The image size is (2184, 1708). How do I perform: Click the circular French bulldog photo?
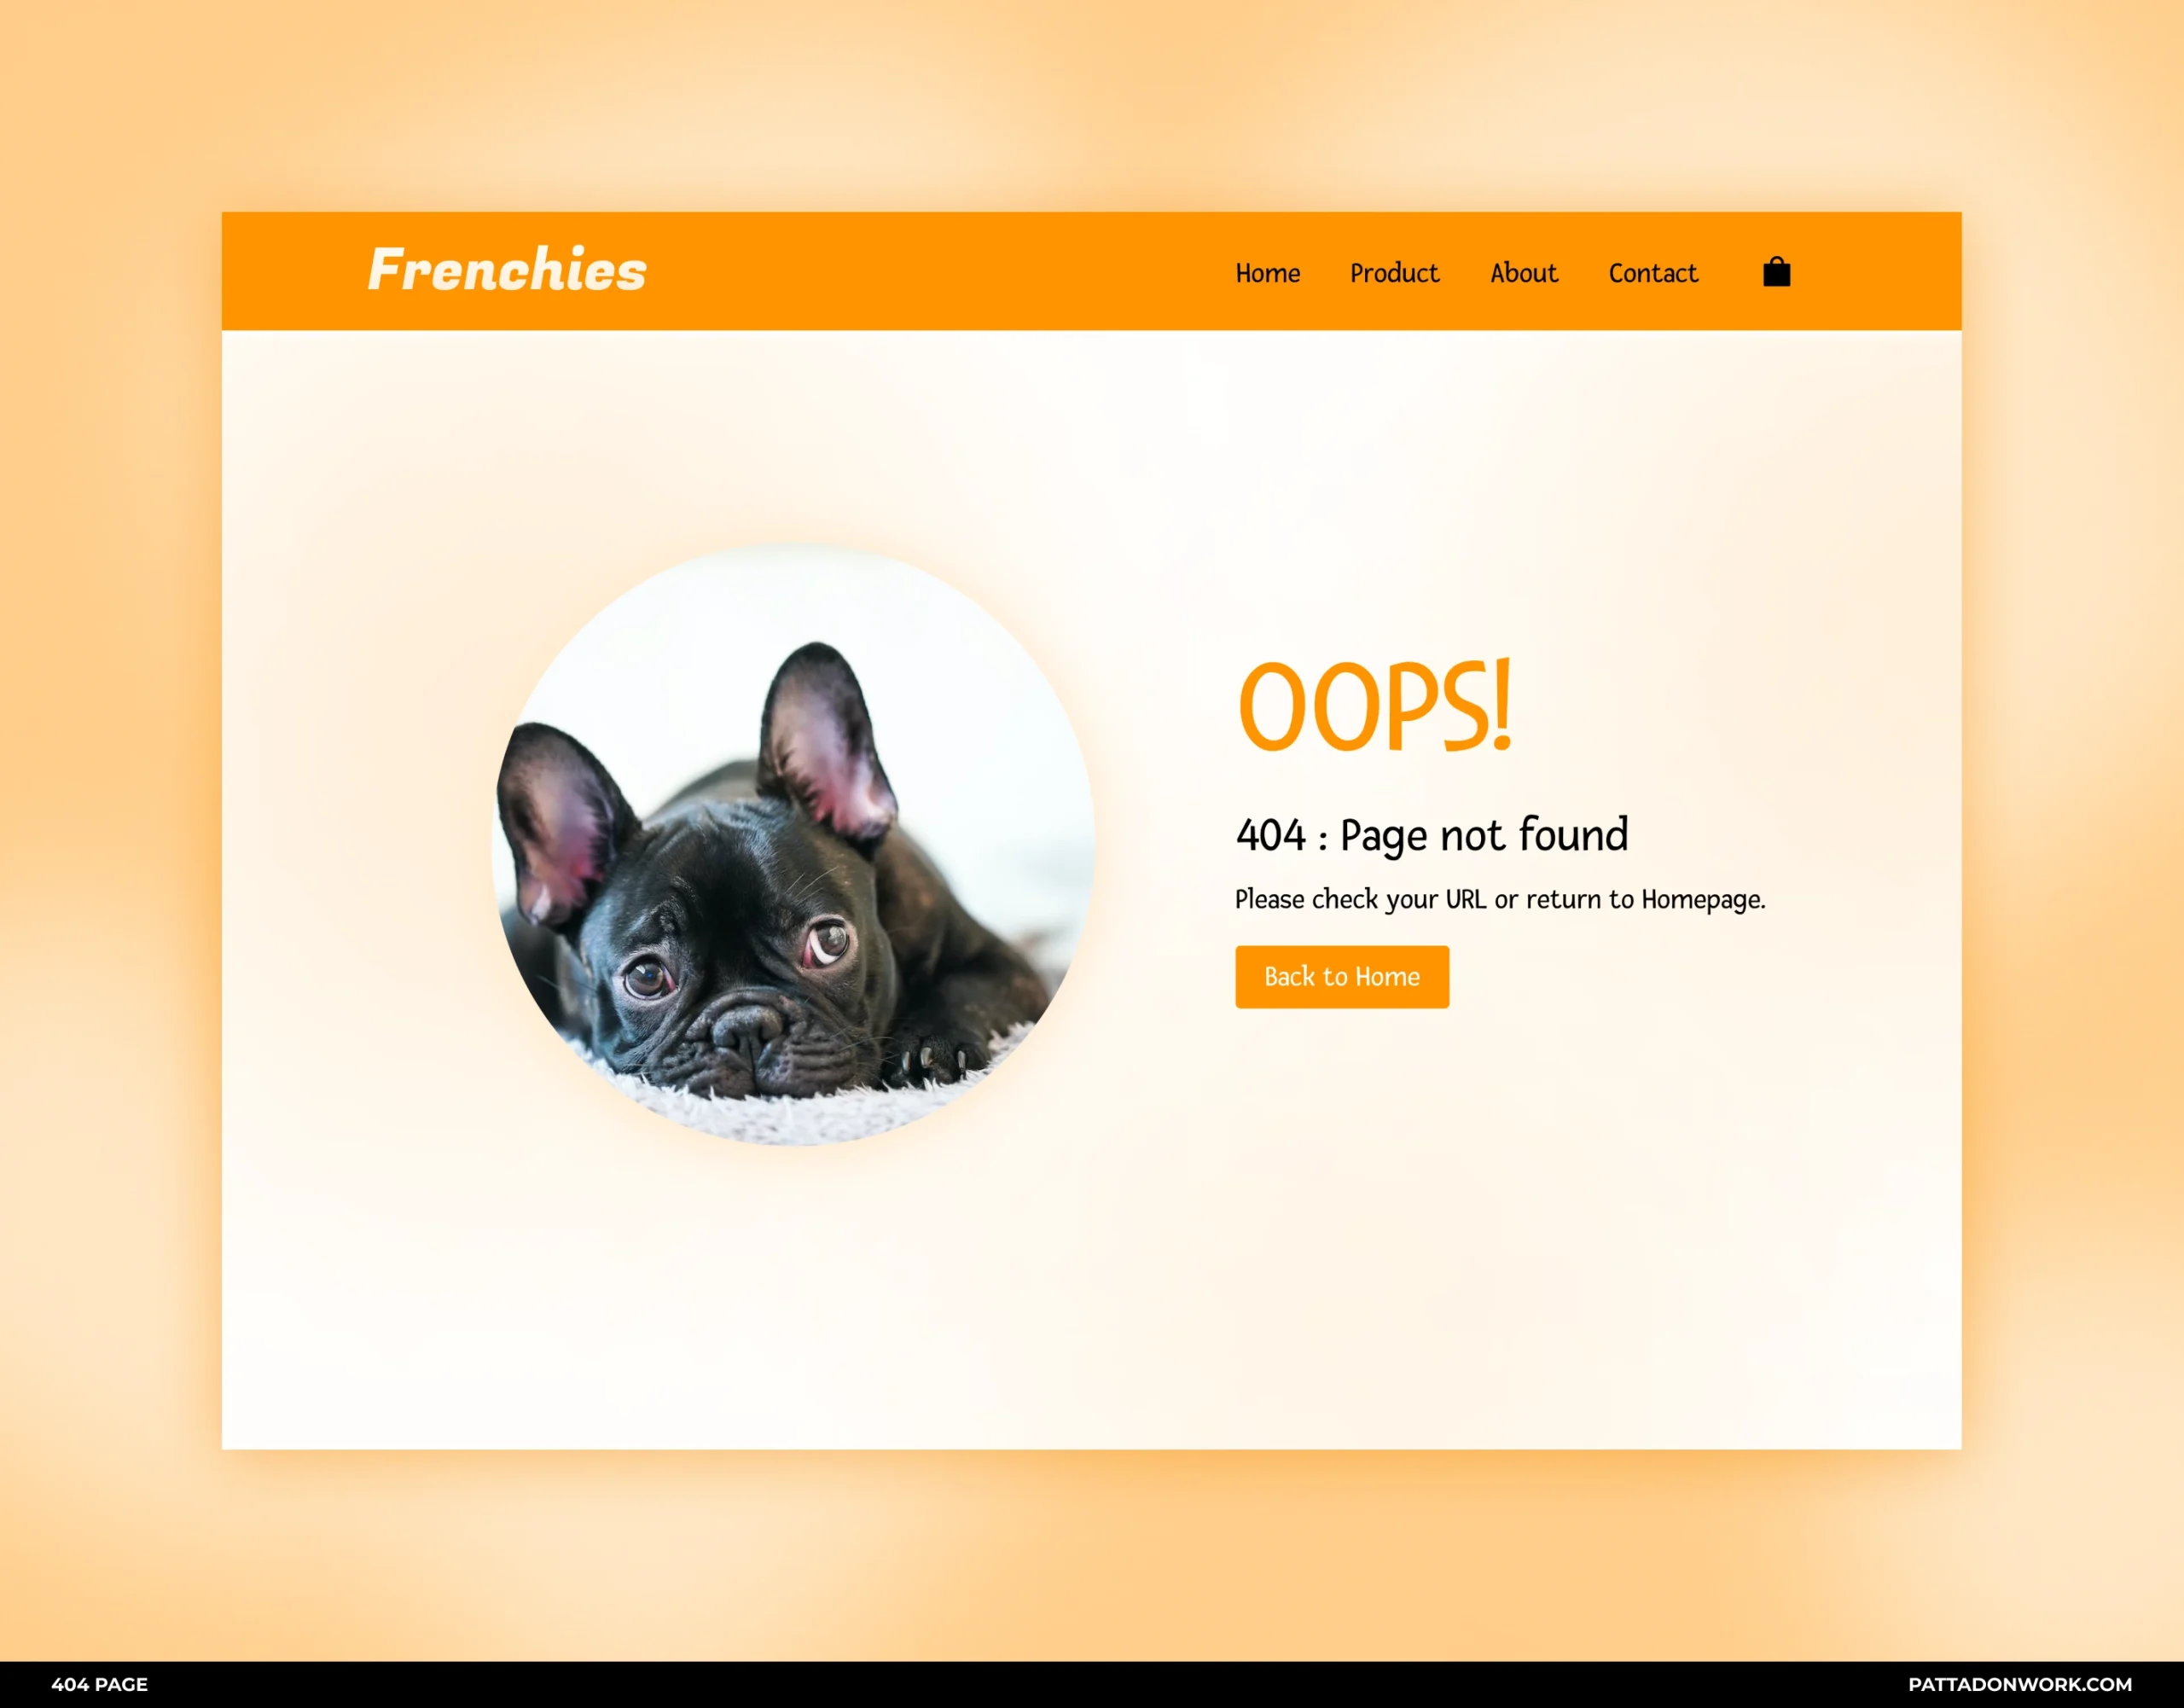point(793,845)
